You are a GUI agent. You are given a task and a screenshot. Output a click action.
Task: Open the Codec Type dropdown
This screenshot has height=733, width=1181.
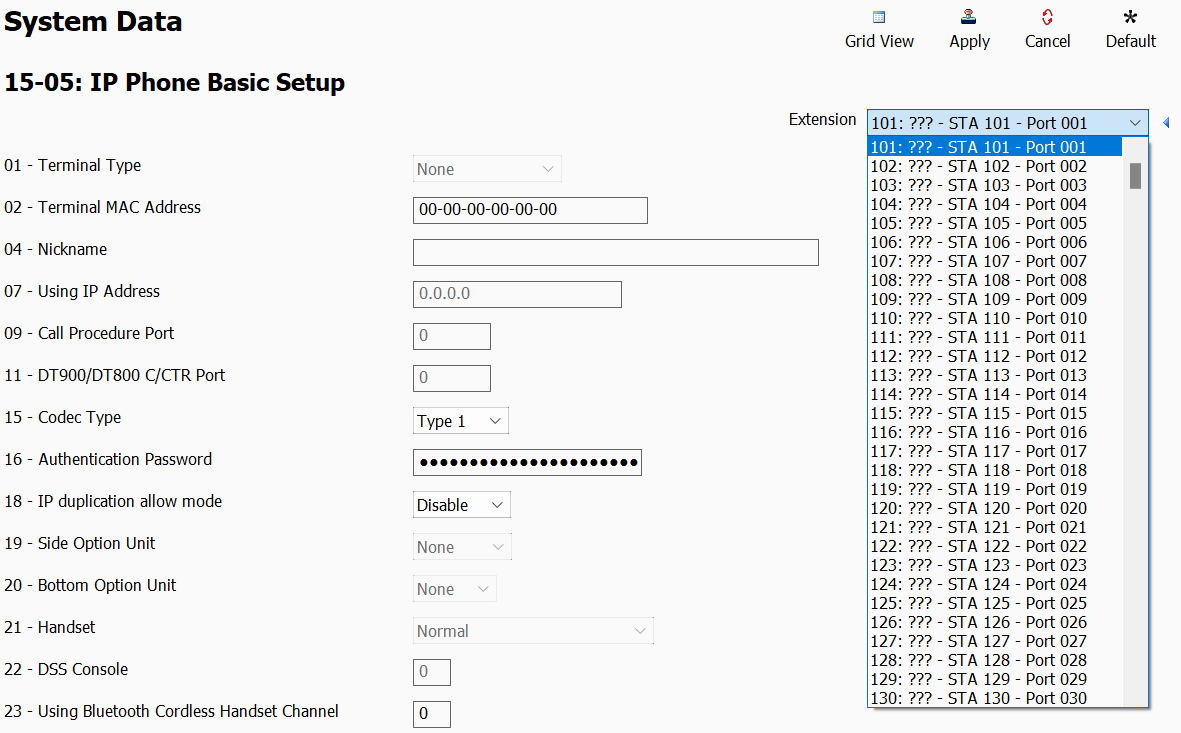[460, 420]
